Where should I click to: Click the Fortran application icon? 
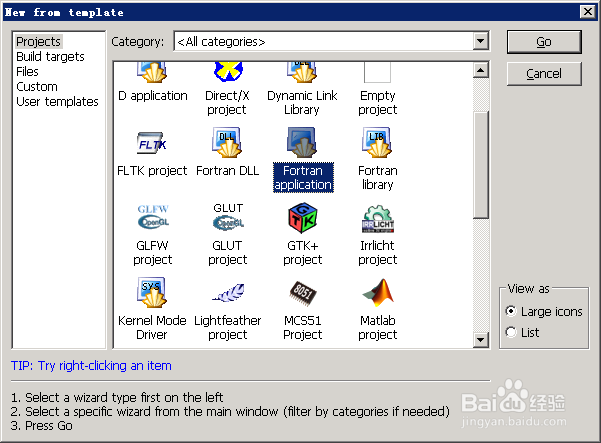(x=302, y=143)
